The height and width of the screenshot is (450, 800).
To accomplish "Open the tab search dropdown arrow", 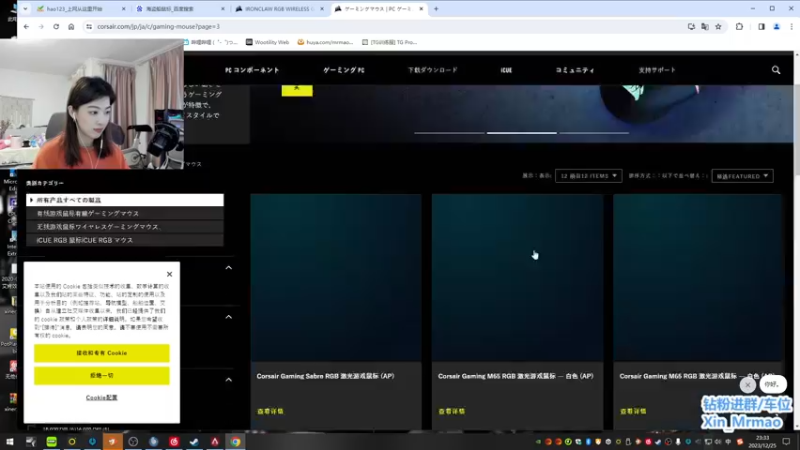I will click(25, 9).
